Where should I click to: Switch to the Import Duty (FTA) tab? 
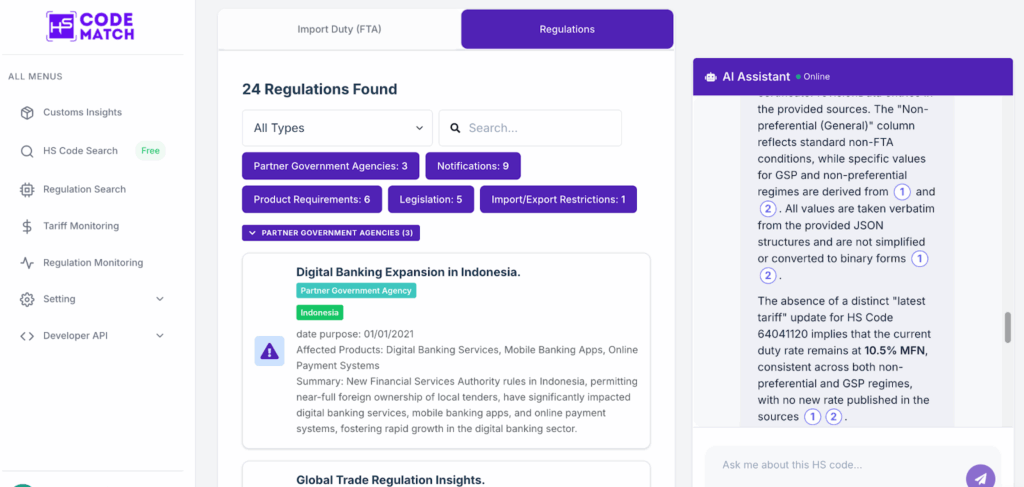coord(339,29)
